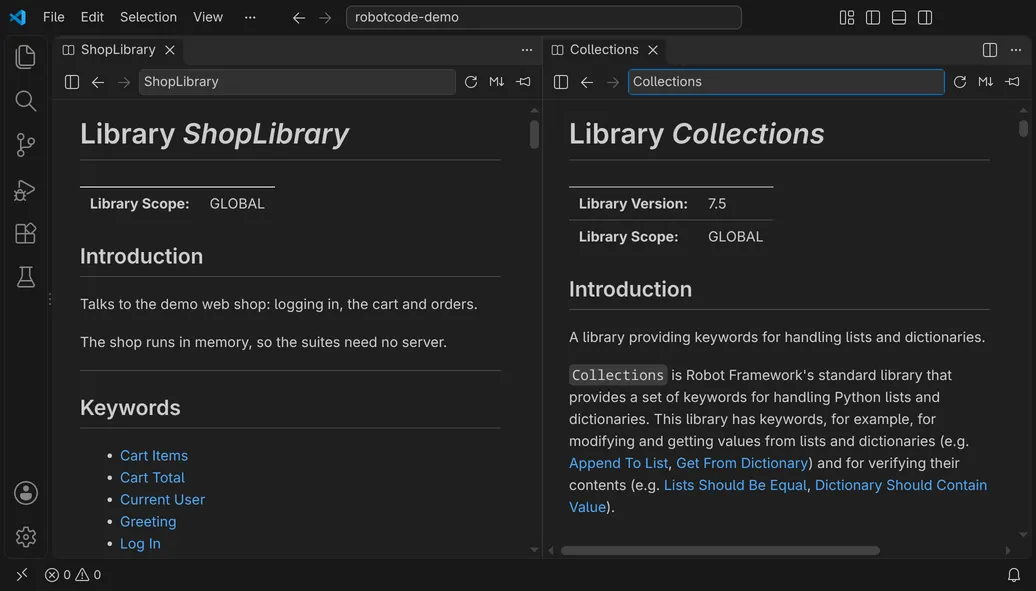
Task: Open more actions for Collections editor group
Action: [x=1016, y=50]
